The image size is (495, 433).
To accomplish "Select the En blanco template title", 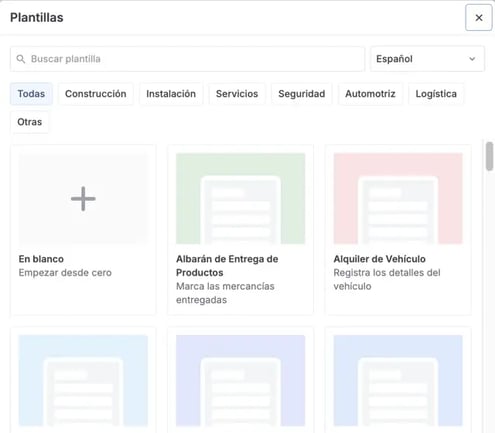I will click(x=41, y=259).
